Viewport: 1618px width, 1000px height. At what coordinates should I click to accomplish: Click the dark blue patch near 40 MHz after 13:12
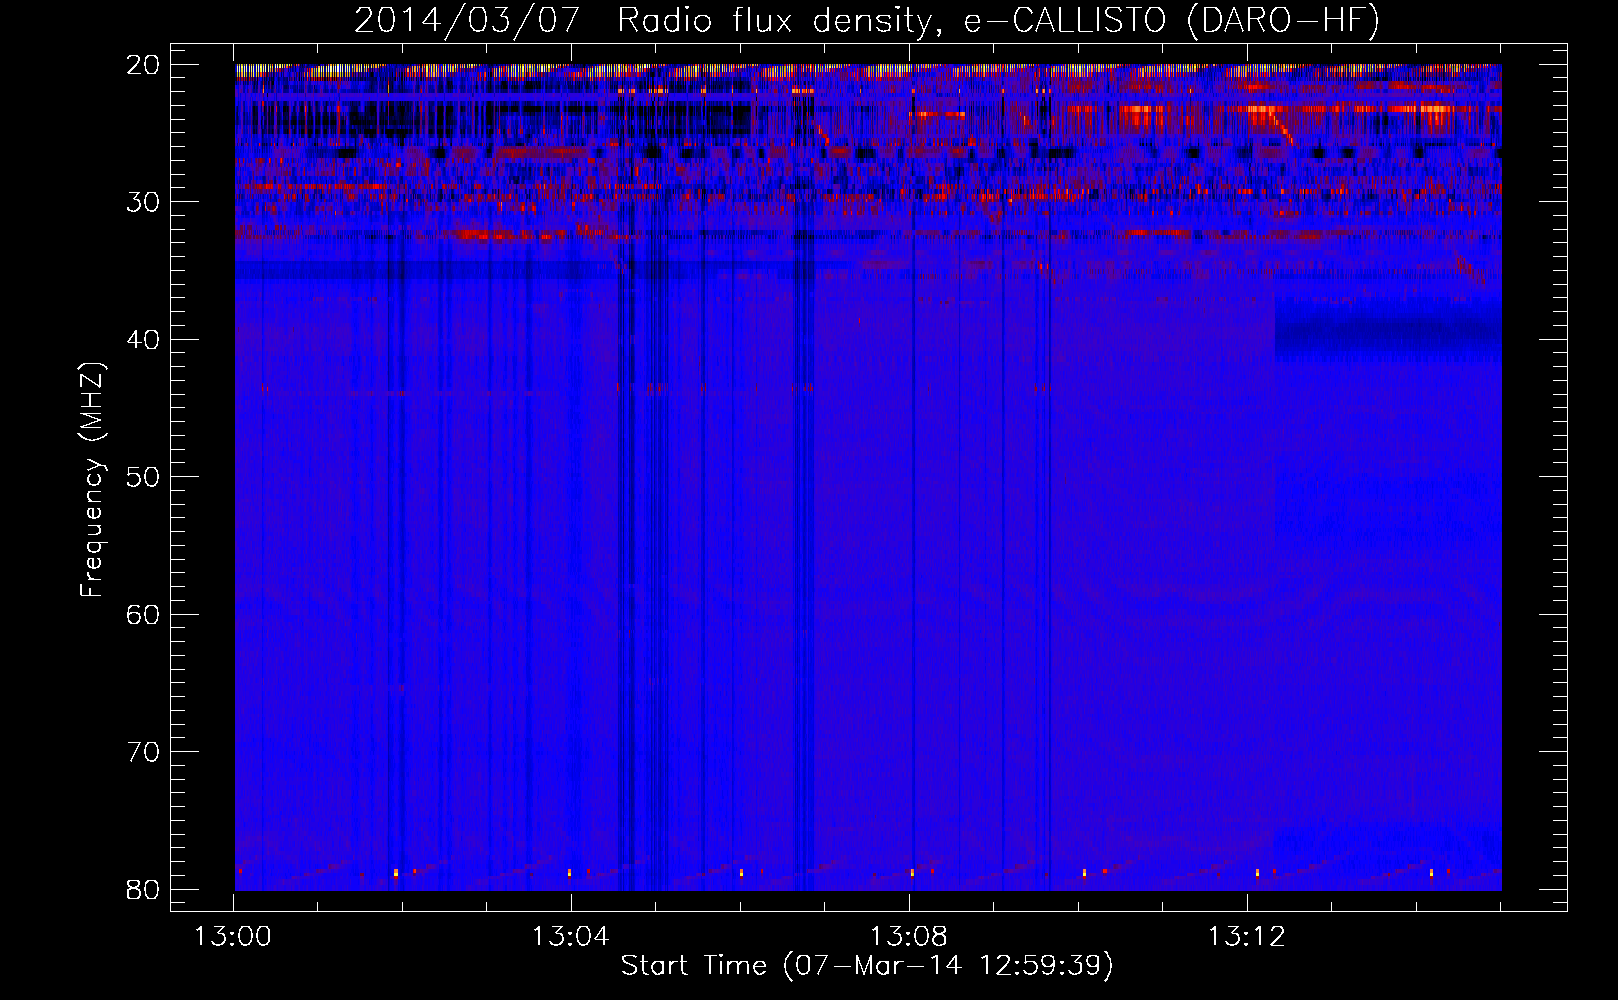[x=1388, y=330]
